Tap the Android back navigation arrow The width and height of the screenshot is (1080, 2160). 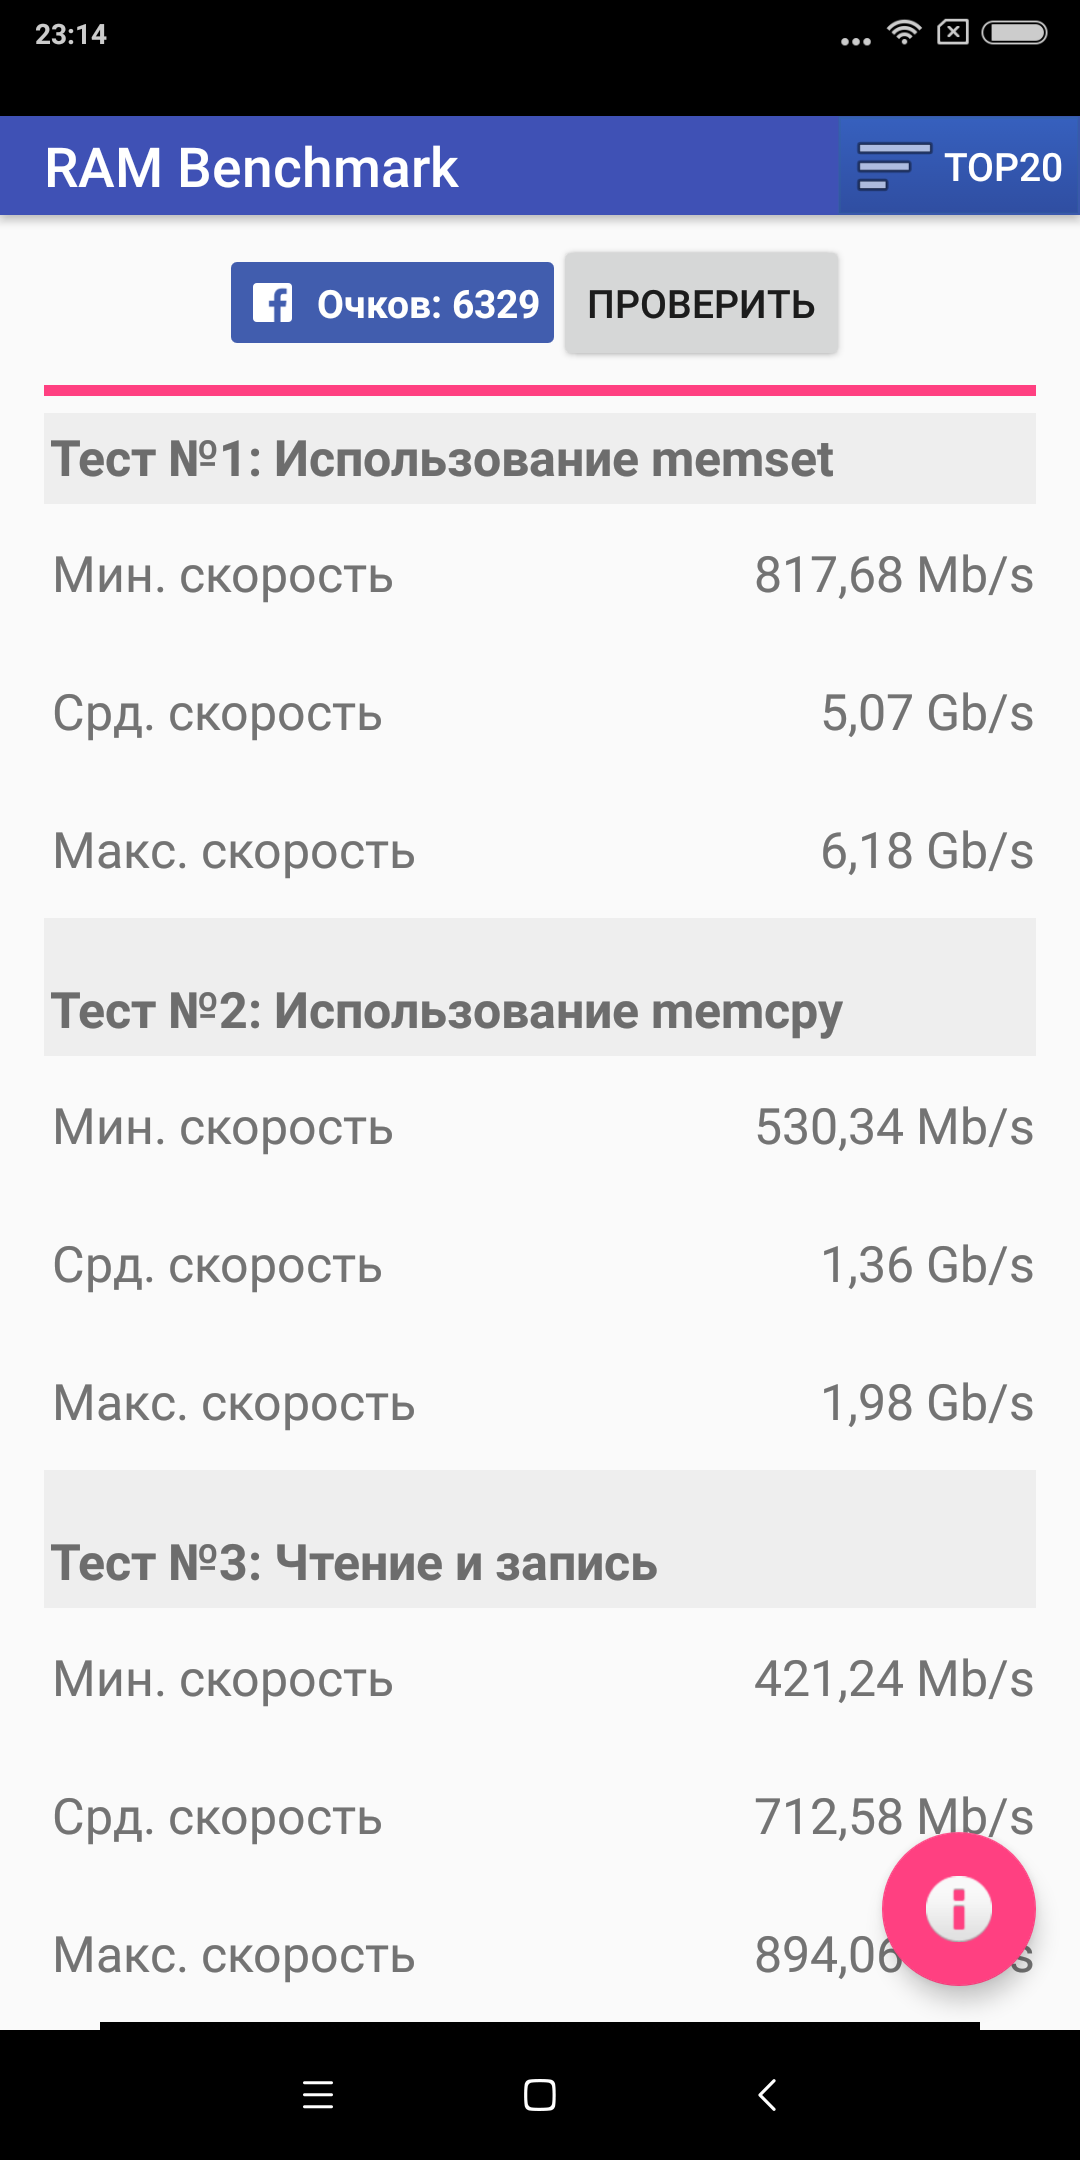[767, 2095]
